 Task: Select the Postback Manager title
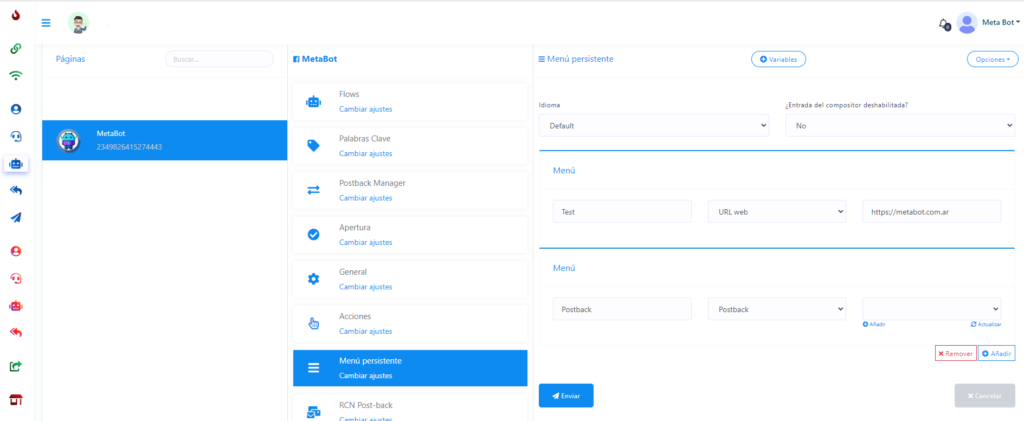click(372, 183)
